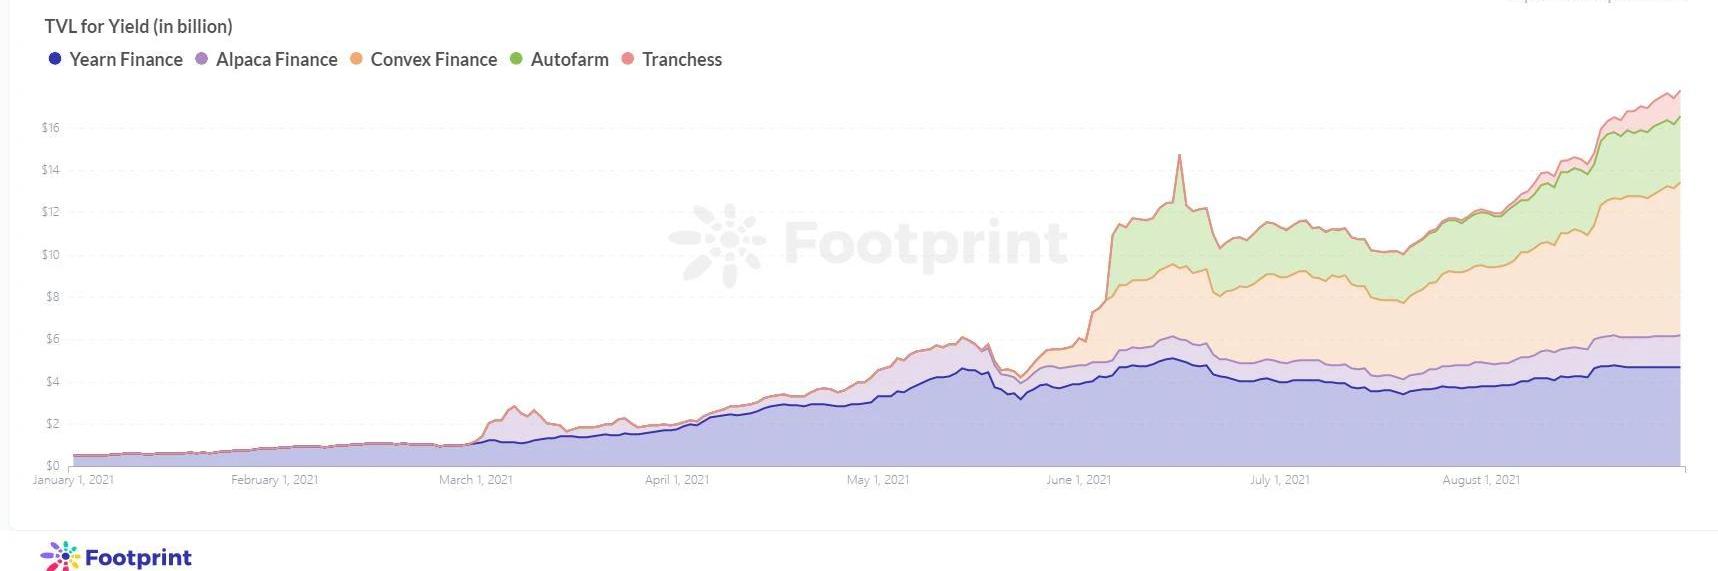Click the purple Alpaca Finance legend dot

[202, 59]
